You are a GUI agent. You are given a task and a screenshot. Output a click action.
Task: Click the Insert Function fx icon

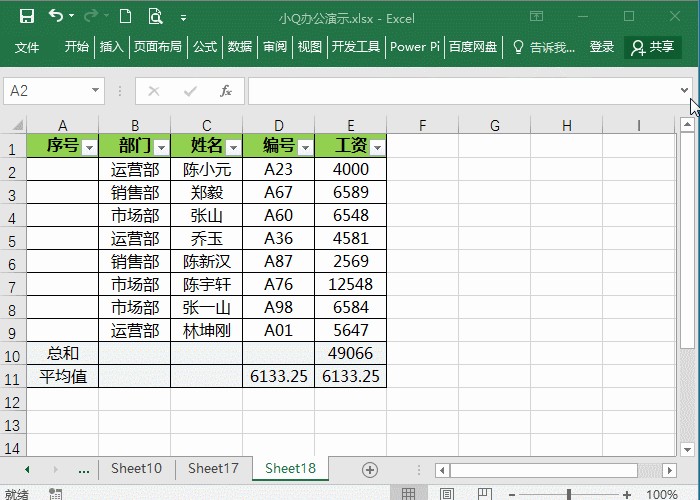pyautogui.click(x=226, y=91)
